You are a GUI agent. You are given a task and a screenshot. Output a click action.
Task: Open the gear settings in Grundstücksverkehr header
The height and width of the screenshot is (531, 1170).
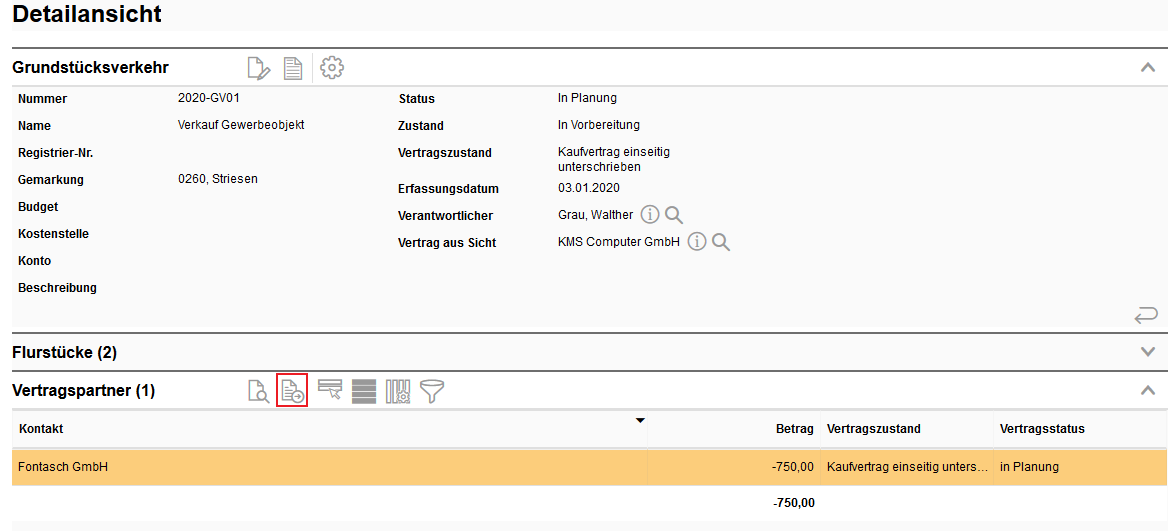[332, 68]
